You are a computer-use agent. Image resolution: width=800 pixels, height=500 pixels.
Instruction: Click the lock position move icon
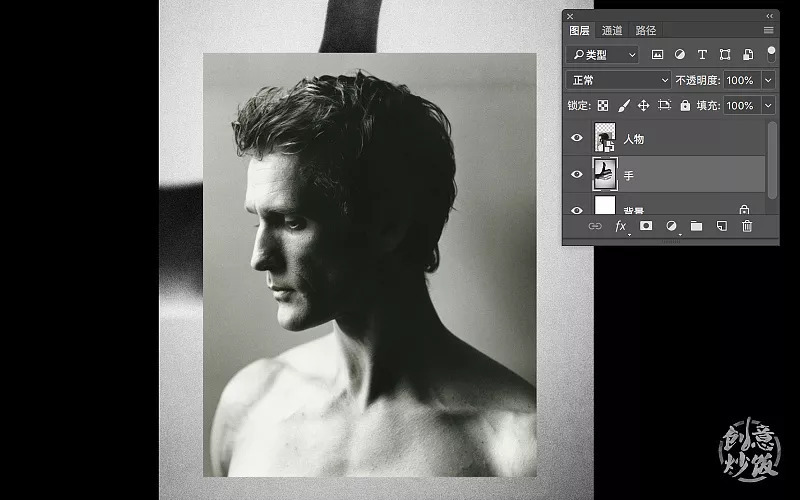click(643, 105)
